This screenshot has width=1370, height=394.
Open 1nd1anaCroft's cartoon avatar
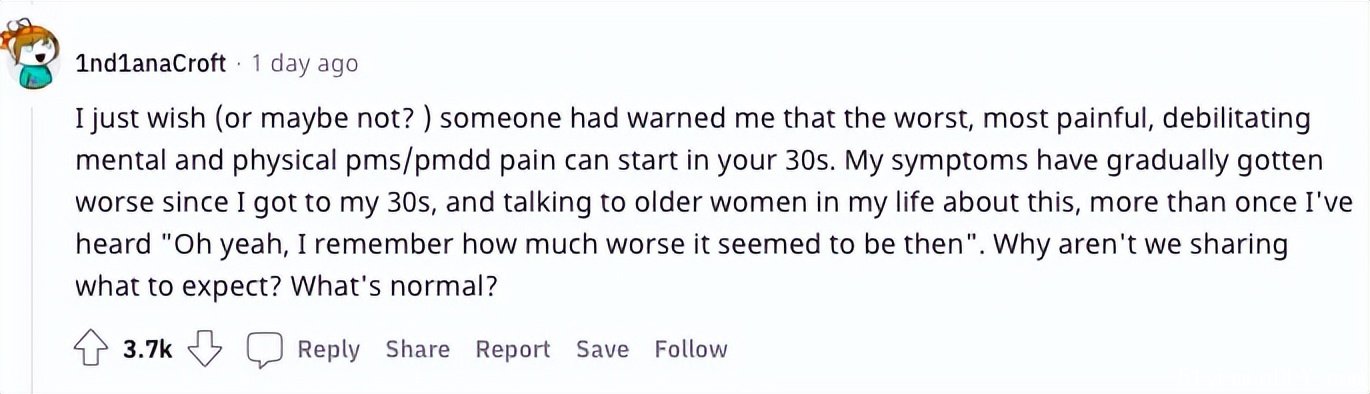pos(31,54)
